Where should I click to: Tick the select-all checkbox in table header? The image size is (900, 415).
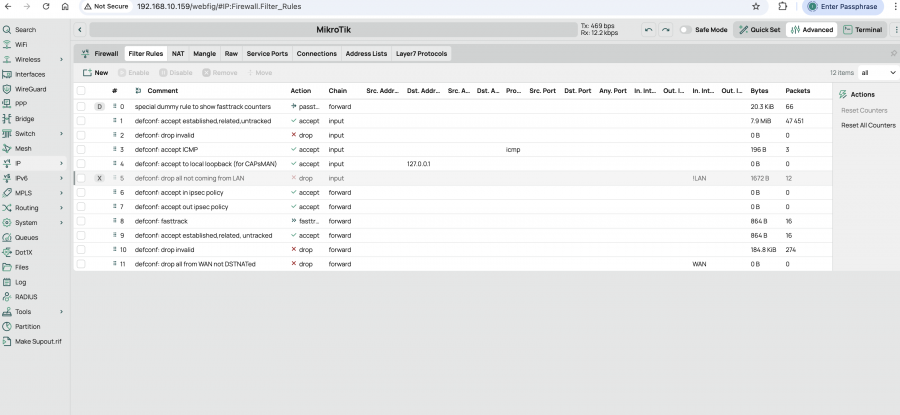[81, 91]
